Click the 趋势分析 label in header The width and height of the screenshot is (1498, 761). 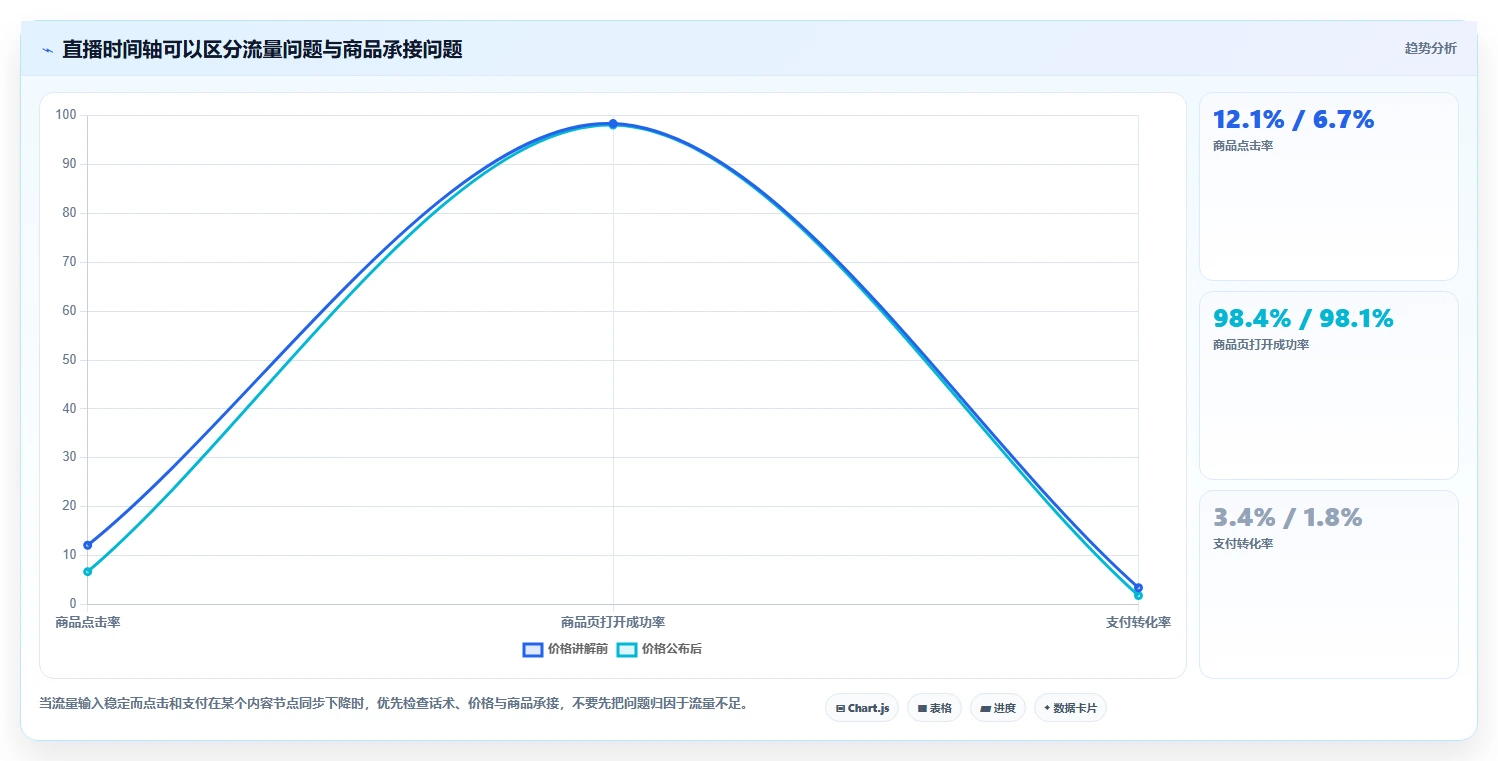point(1430,48)
